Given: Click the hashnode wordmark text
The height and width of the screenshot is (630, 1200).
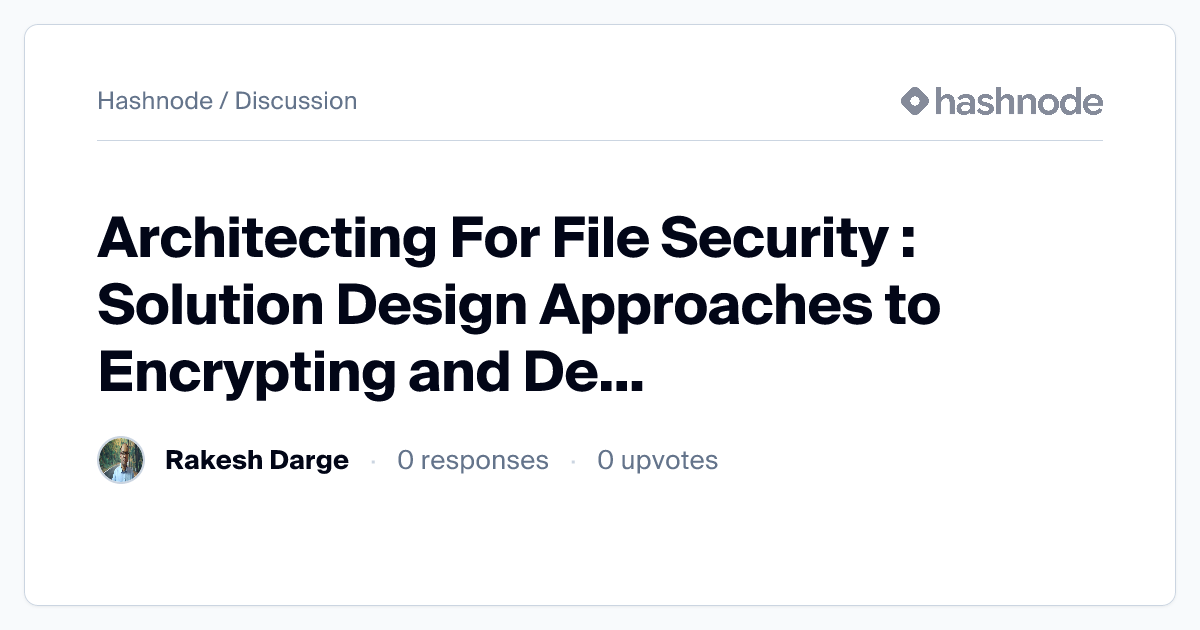Looking at the screenshot, I should tap(1018, 101).
